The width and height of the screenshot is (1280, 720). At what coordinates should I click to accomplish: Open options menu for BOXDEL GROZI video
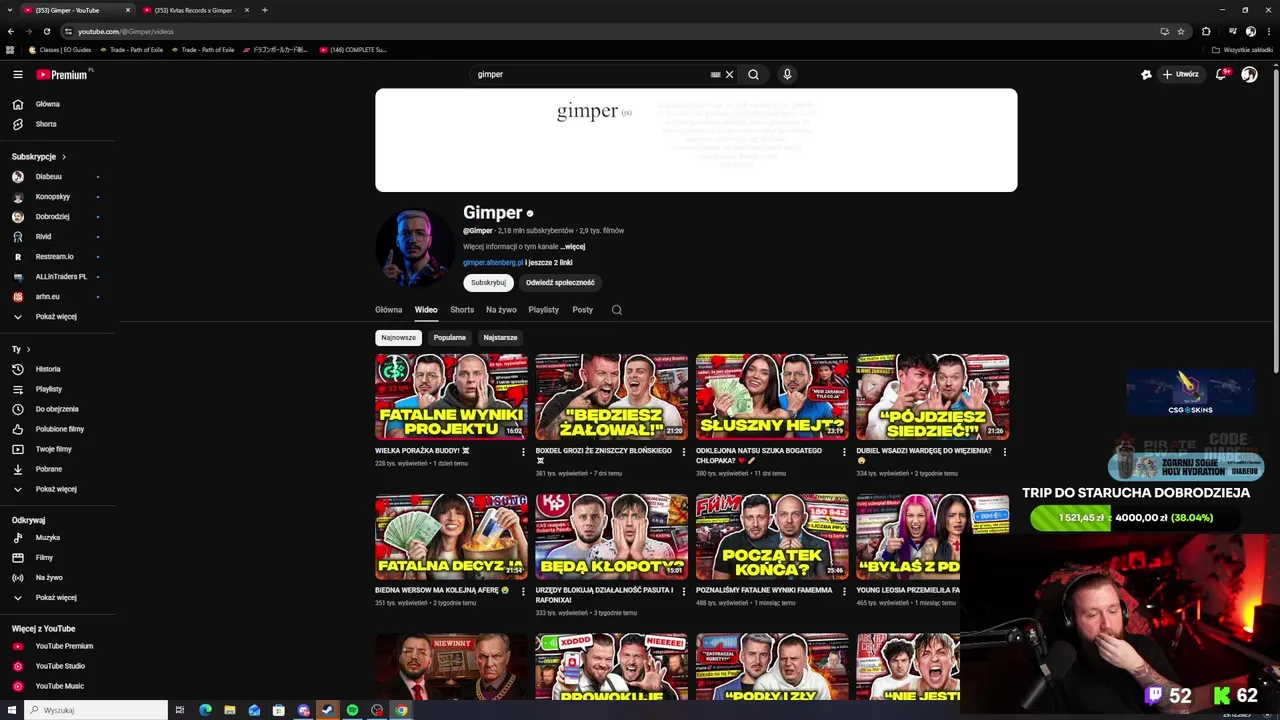(683, 451)
